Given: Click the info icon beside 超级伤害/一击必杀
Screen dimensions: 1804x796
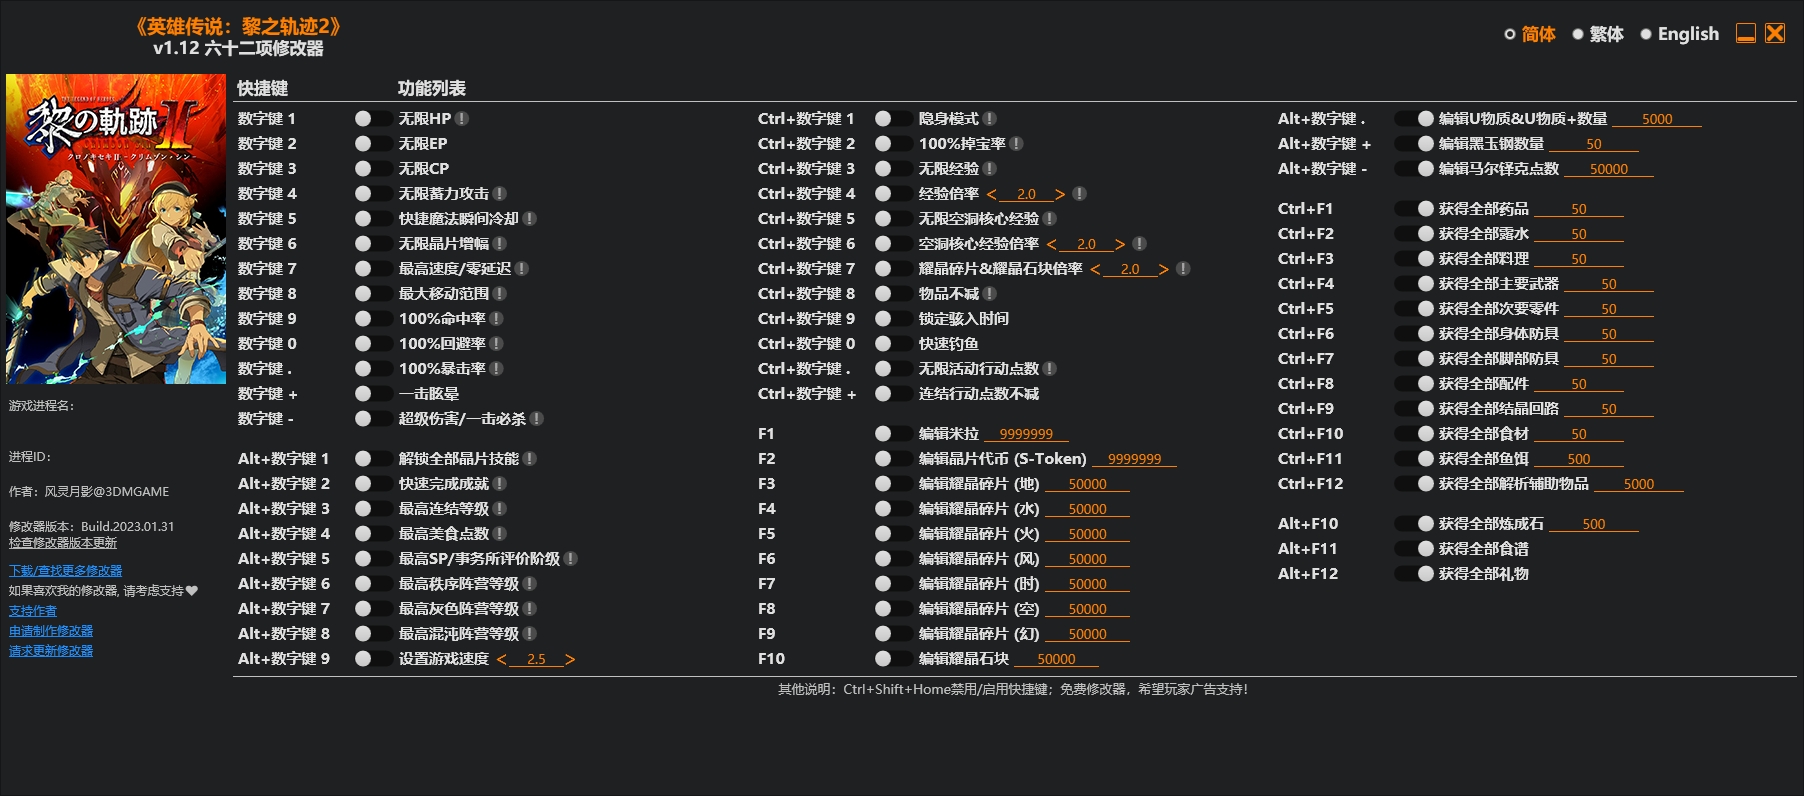Looking at the screenshot, I should (x=536, y=418).
